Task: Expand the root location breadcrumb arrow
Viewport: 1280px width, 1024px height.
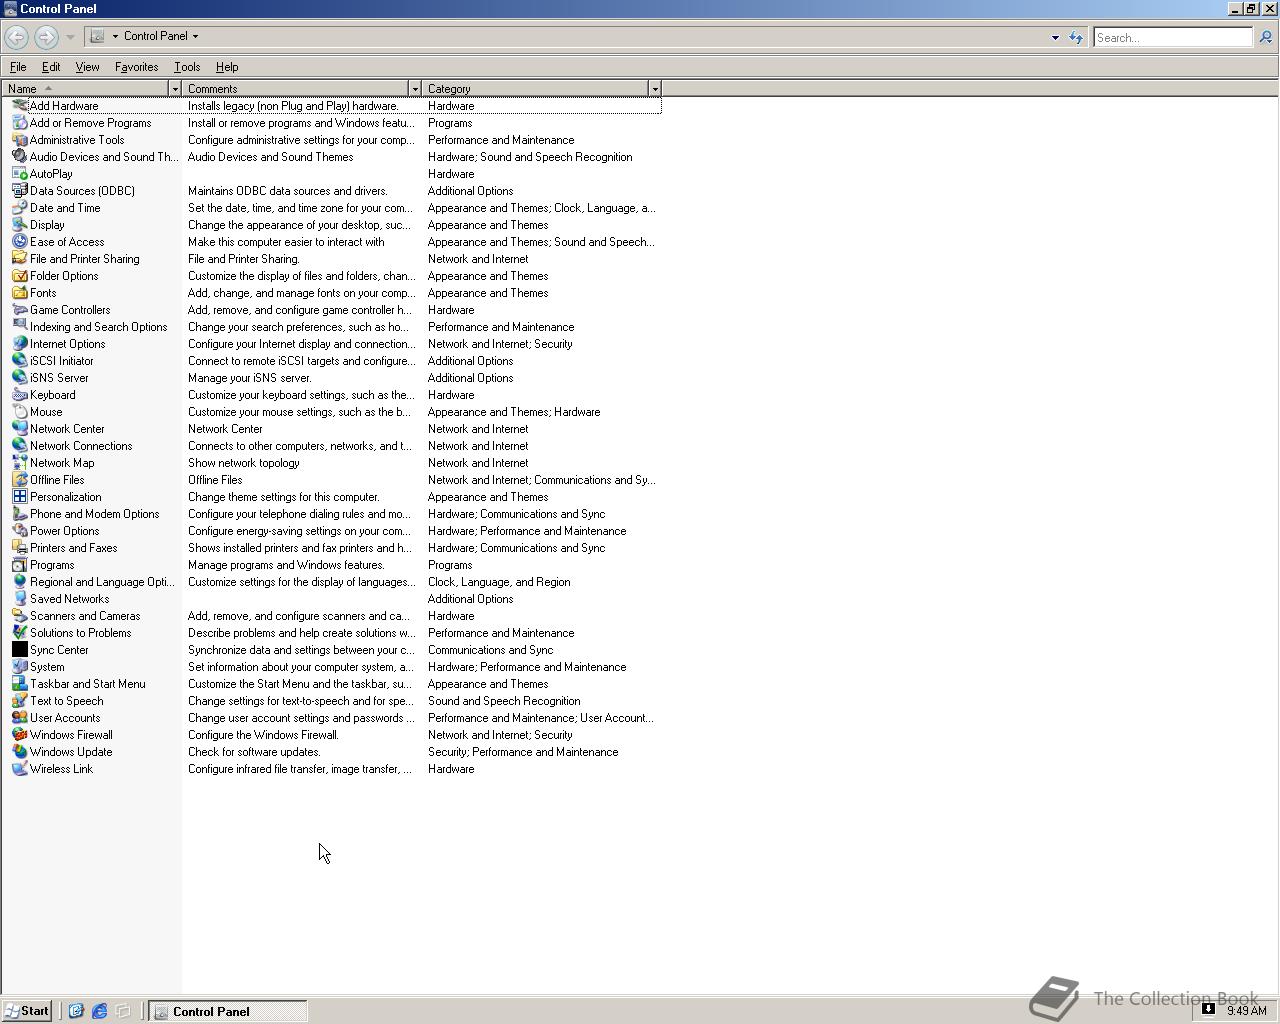Action: (115, 36)
